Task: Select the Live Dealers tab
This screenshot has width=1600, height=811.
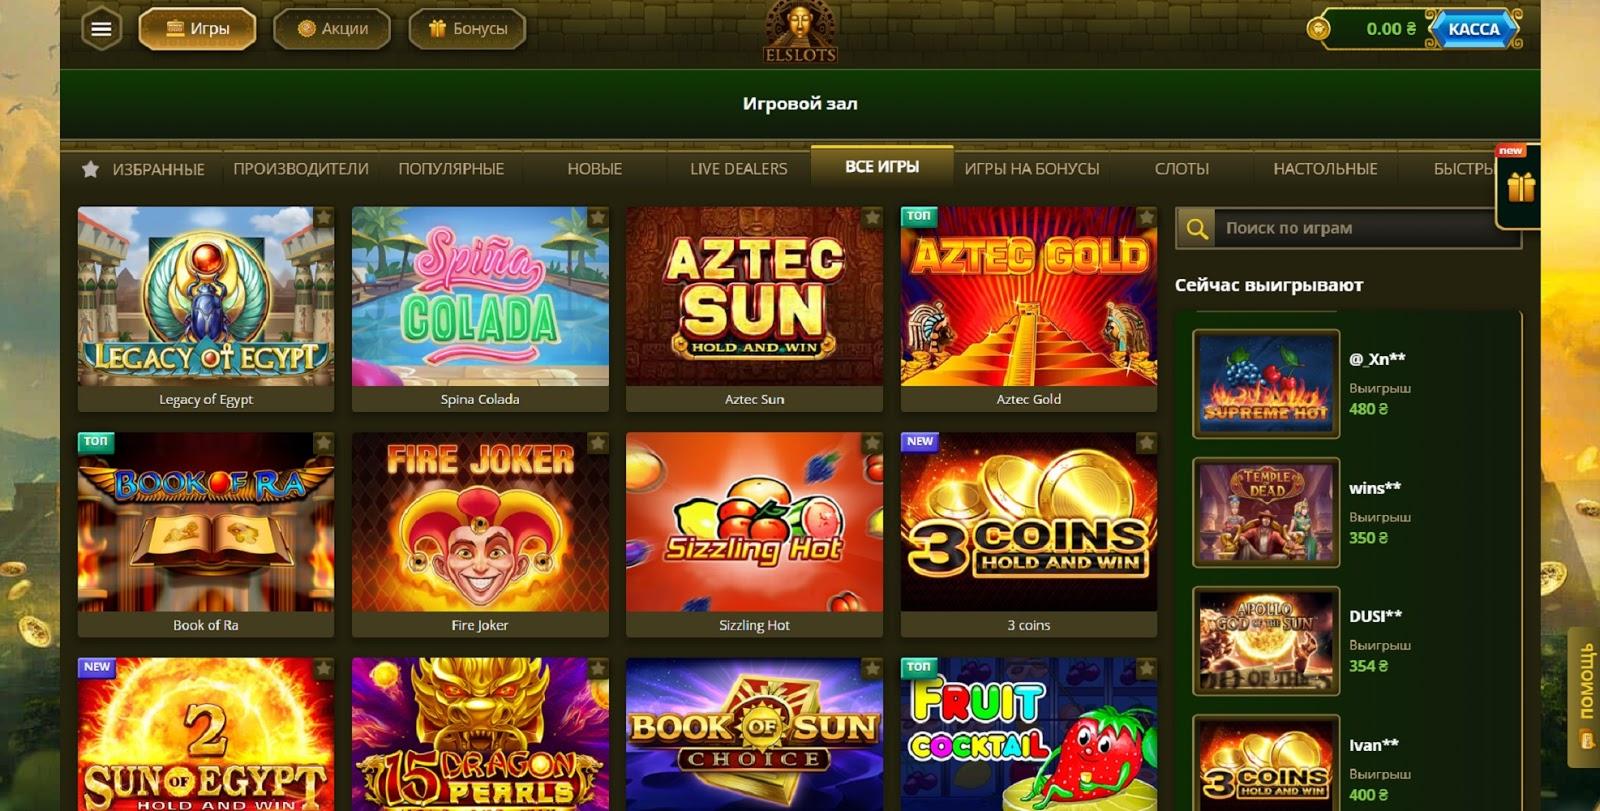Action: [x=738, y=169]
